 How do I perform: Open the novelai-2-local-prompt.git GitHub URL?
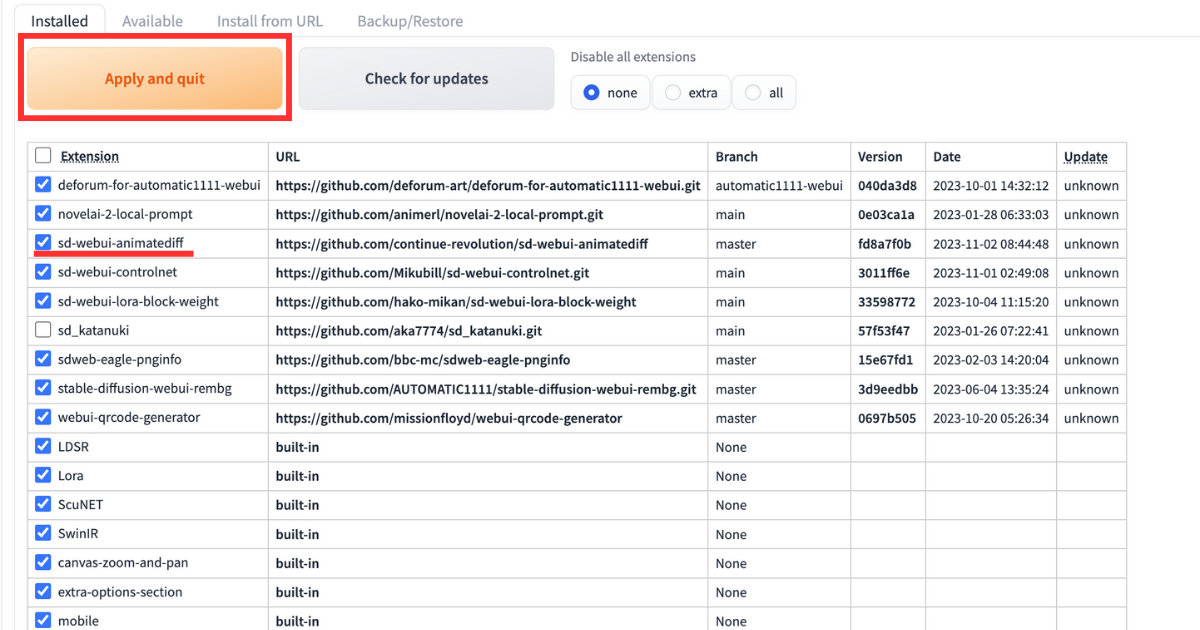pyautogui.click(x=440, y=215)
